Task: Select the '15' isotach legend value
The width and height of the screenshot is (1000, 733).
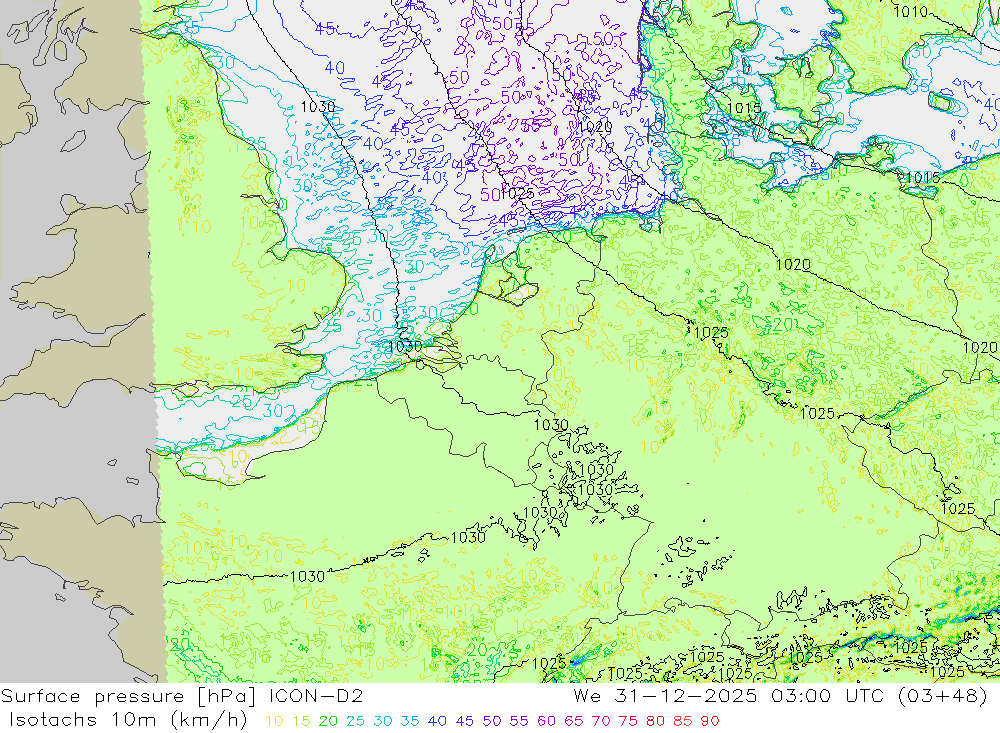Action: point(302,722)
